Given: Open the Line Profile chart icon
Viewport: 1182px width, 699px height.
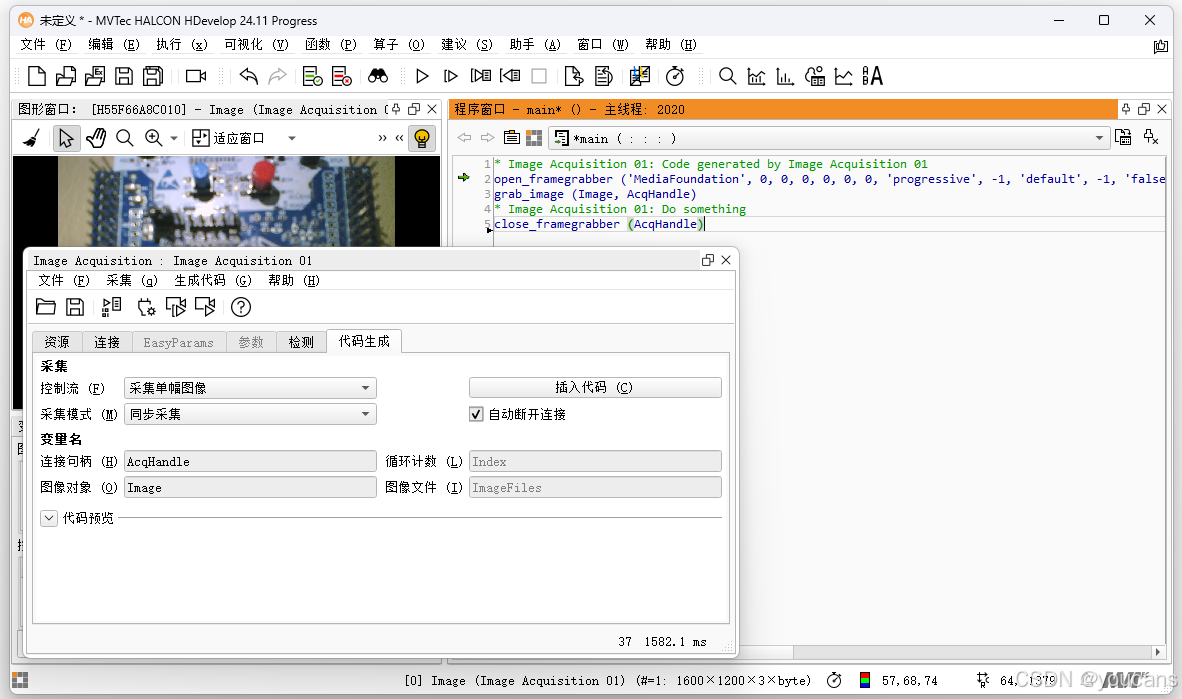Looking at the screenshot, I should (x=844, y=76).
